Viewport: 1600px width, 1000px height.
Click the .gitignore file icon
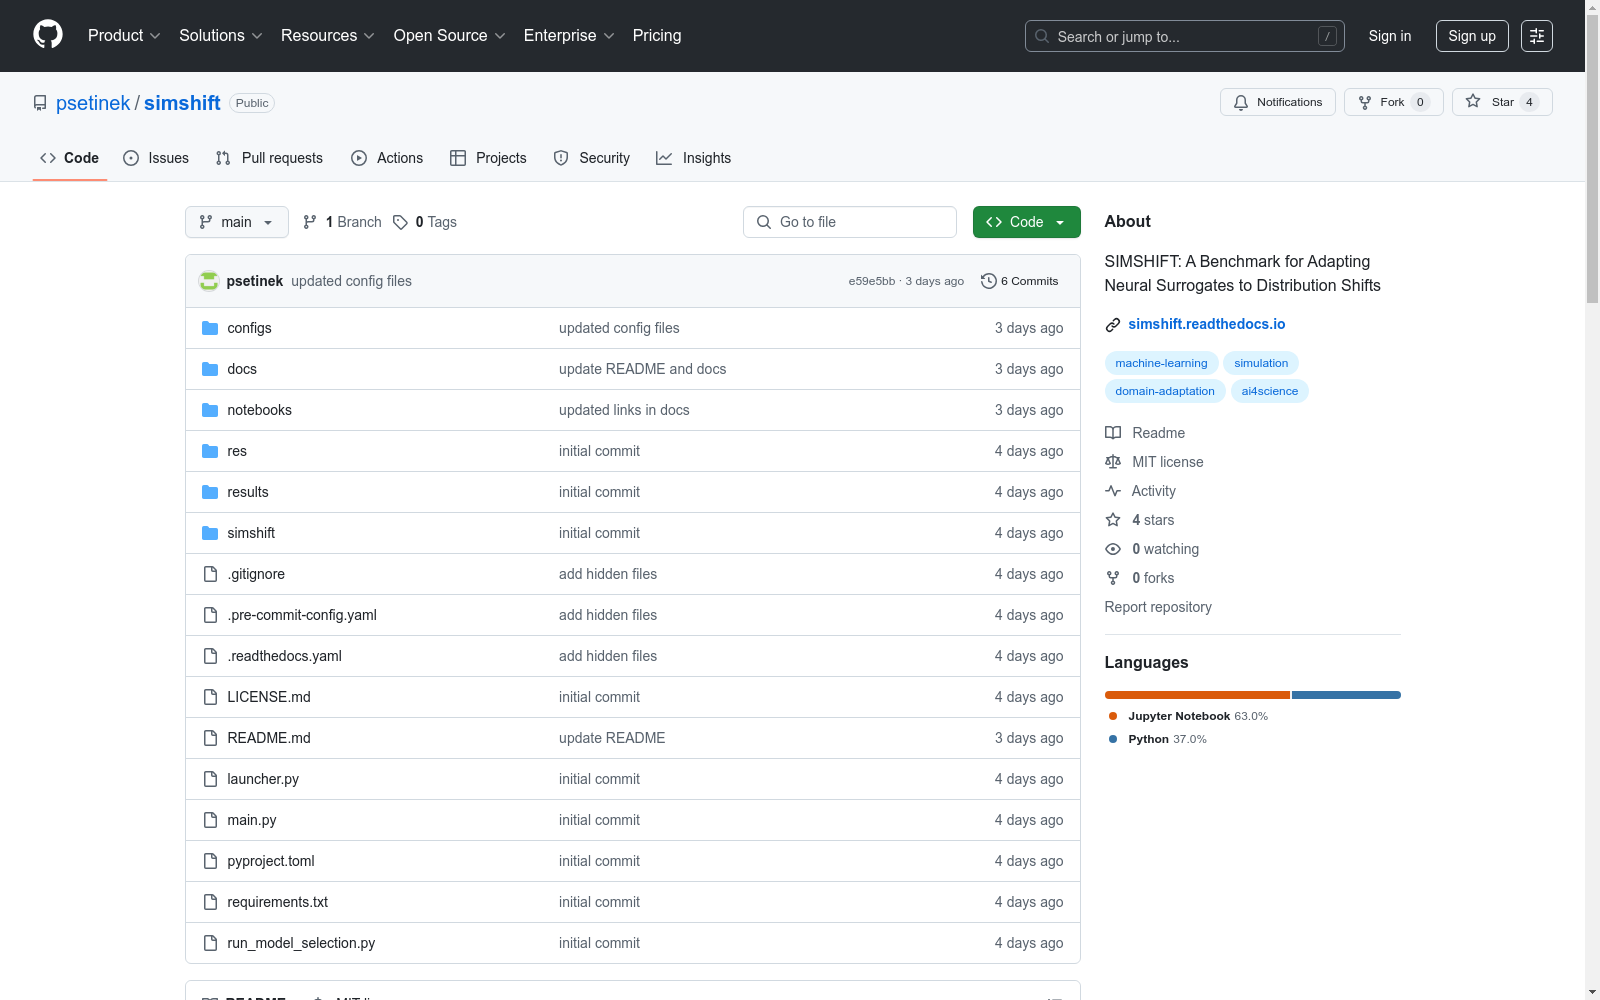[x=210, y=574]
